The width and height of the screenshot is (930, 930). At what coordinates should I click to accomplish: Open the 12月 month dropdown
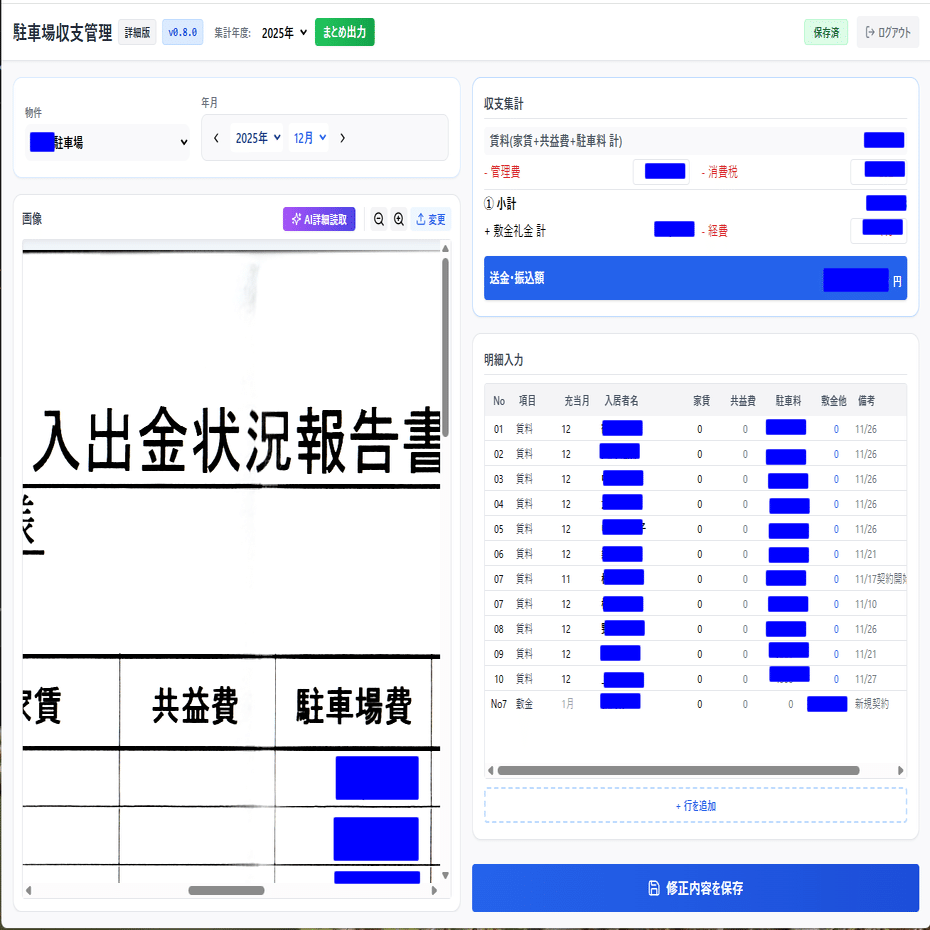coord(308,137)
